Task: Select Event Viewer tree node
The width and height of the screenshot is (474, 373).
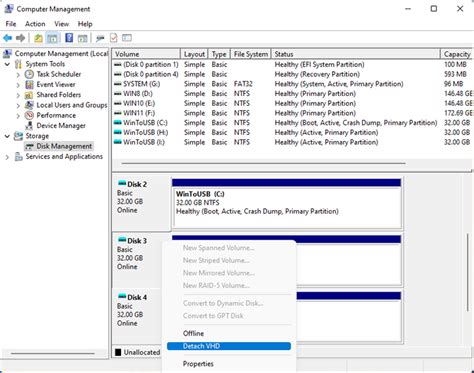Action: [56, 84]
